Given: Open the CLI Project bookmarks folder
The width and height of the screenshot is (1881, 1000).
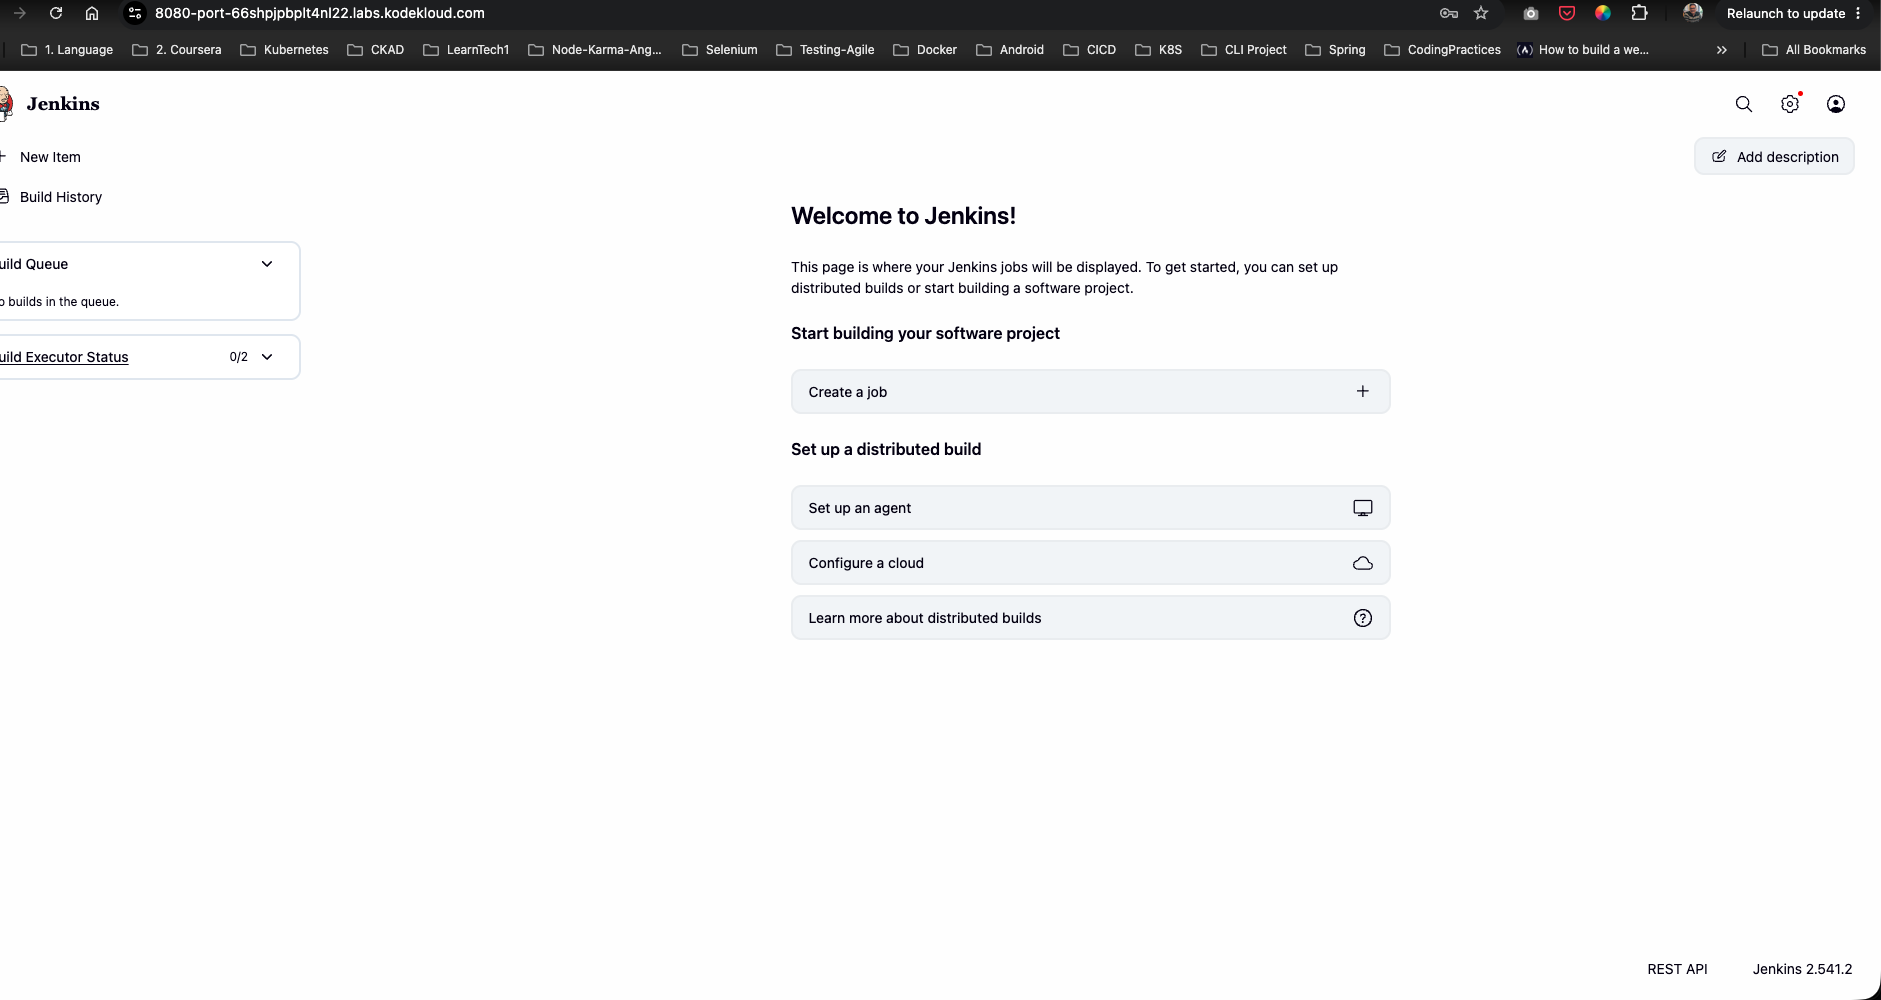Looking at the screenshot, I should (x=1243, y=49).
